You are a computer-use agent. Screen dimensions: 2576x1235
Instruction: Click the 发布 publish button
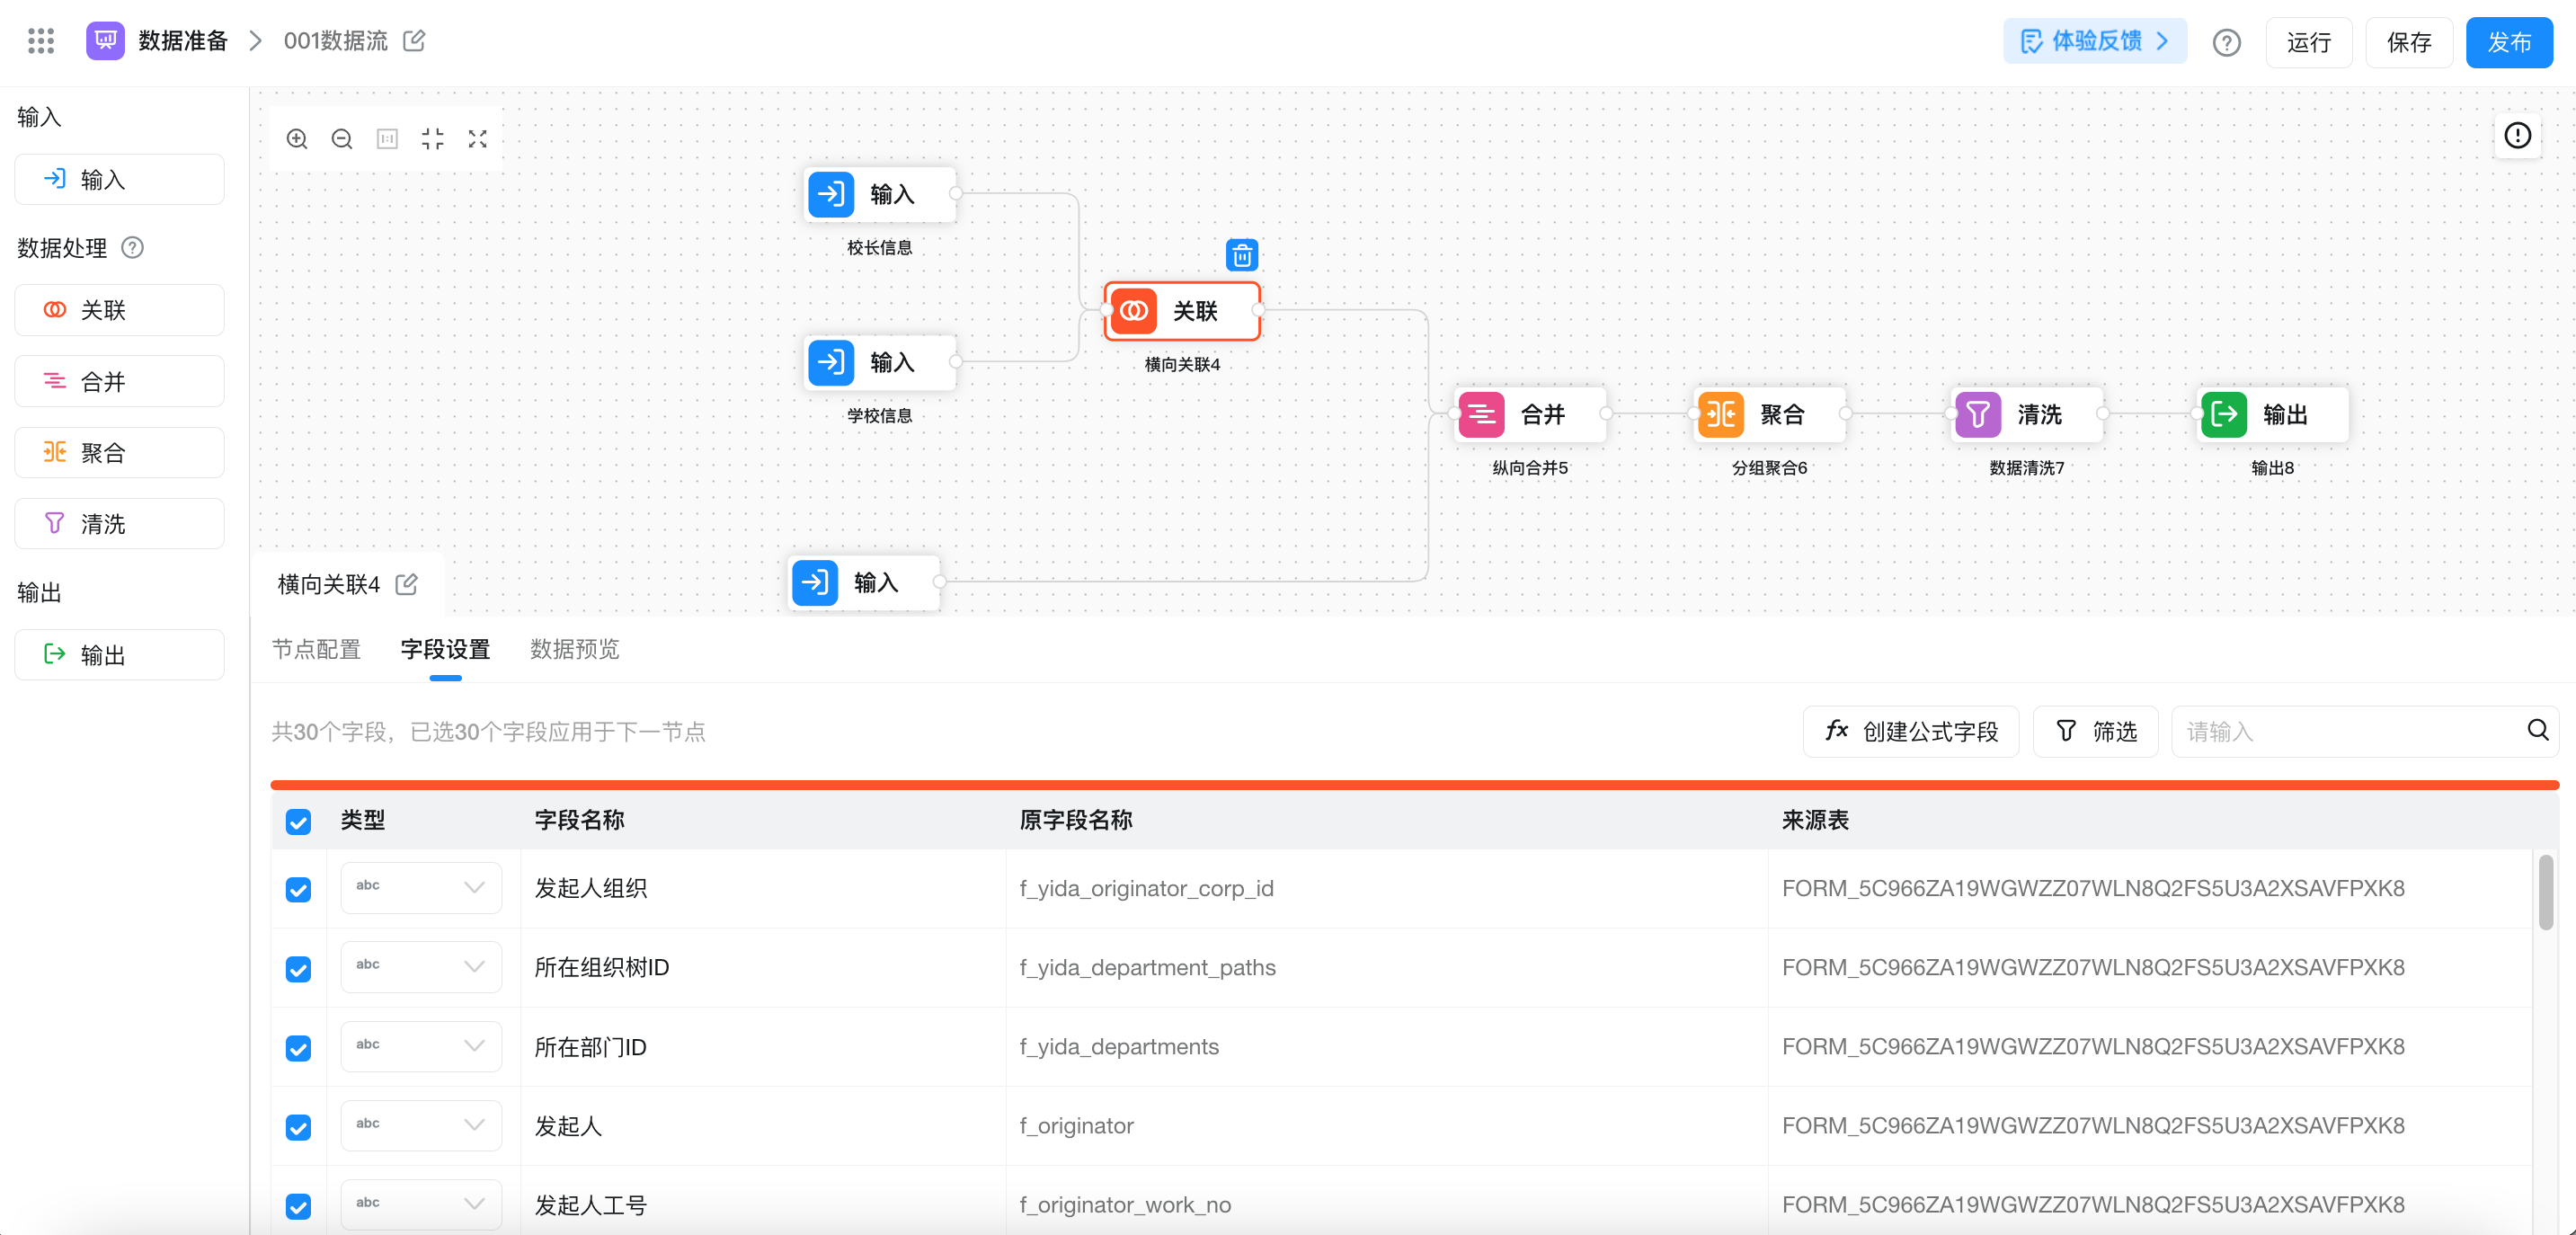point(2509,42)
